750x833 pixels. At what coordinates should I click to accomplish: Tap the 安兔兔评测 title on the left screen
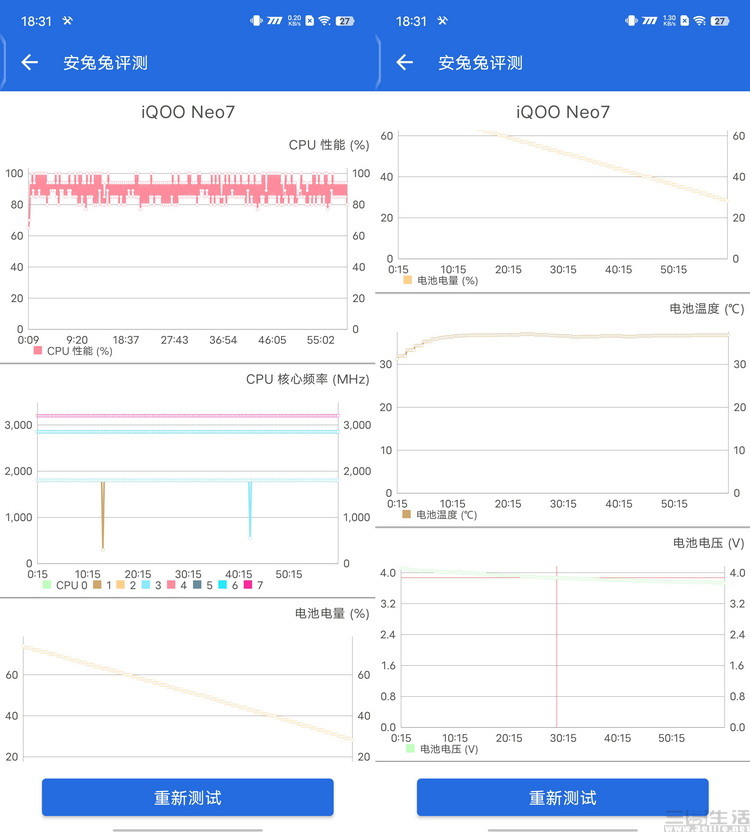[x=105, y=63]
